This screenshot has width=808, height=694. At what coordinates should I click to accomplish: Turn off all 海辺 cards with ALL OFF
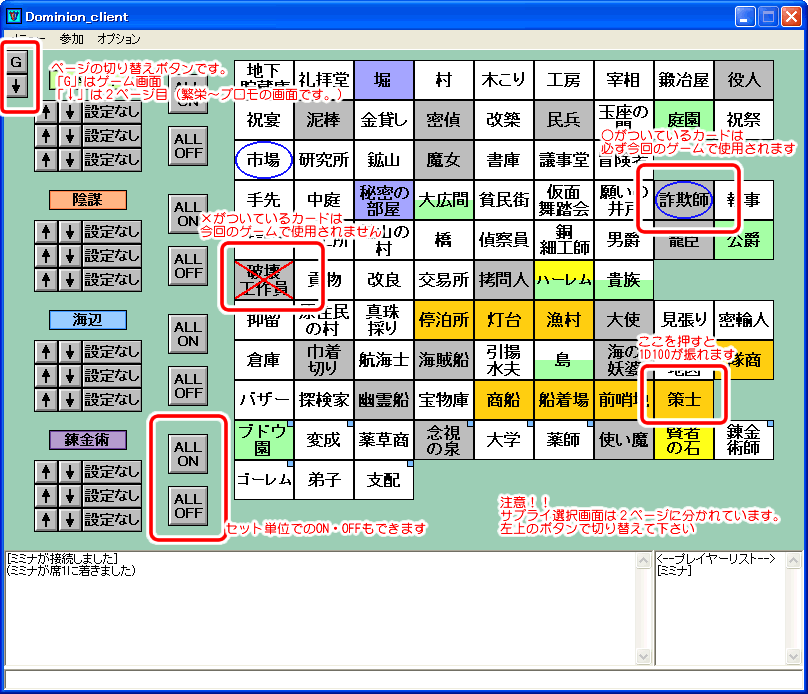(188, 386)
